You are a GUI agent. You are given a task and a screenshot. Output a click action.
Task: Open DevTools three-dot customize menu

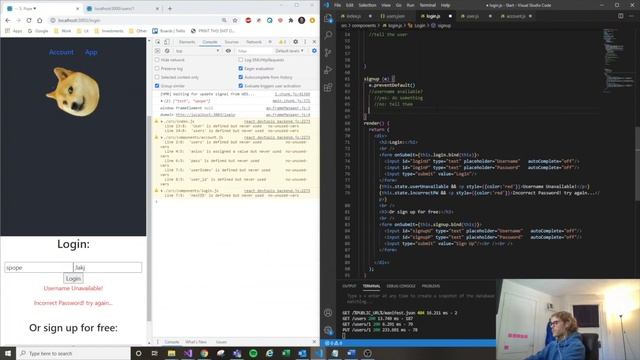point(305,42)
